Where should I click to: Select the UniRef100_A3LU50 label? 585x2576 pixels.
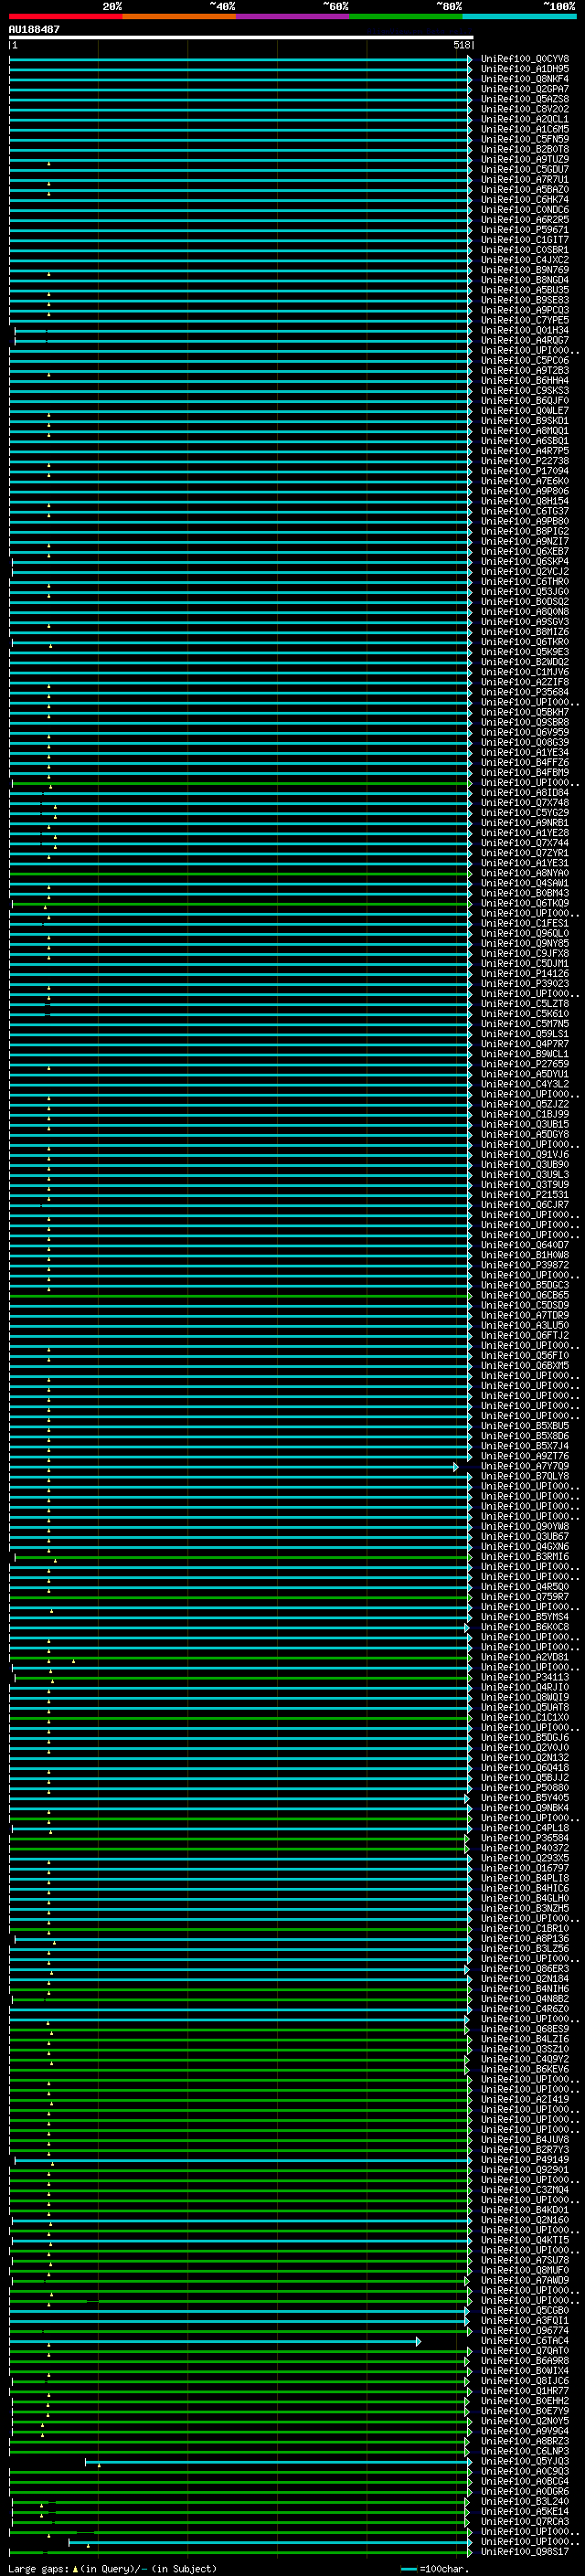(525, 1326)
